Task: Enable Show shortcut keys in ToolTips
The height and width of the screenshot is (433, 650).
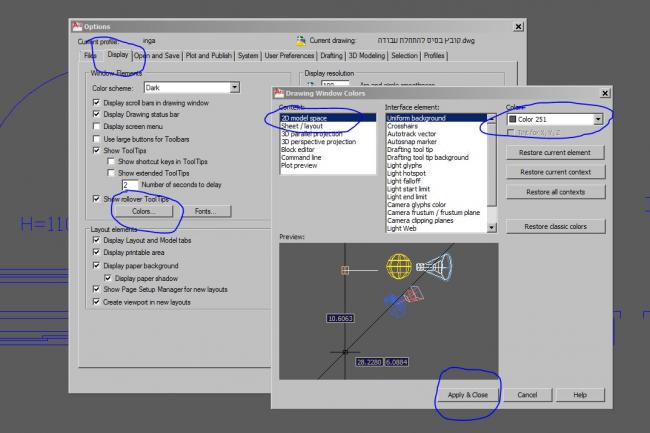Action: [111, 161]
